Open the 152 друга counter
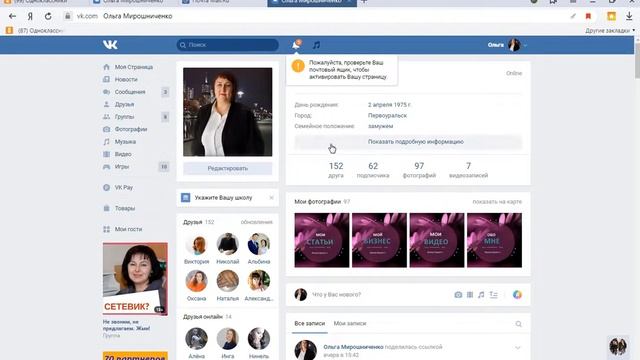Image resolution: width=640 pixels, height=360 pixels. [336, 170]
